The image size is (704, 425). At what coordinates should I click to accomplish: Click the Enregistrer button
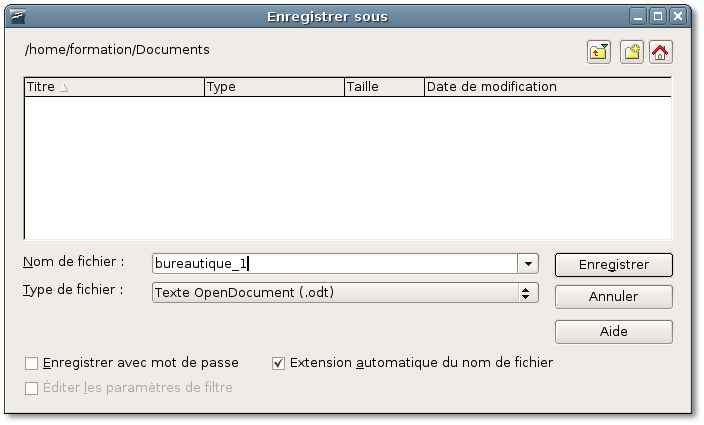(614, 265)
